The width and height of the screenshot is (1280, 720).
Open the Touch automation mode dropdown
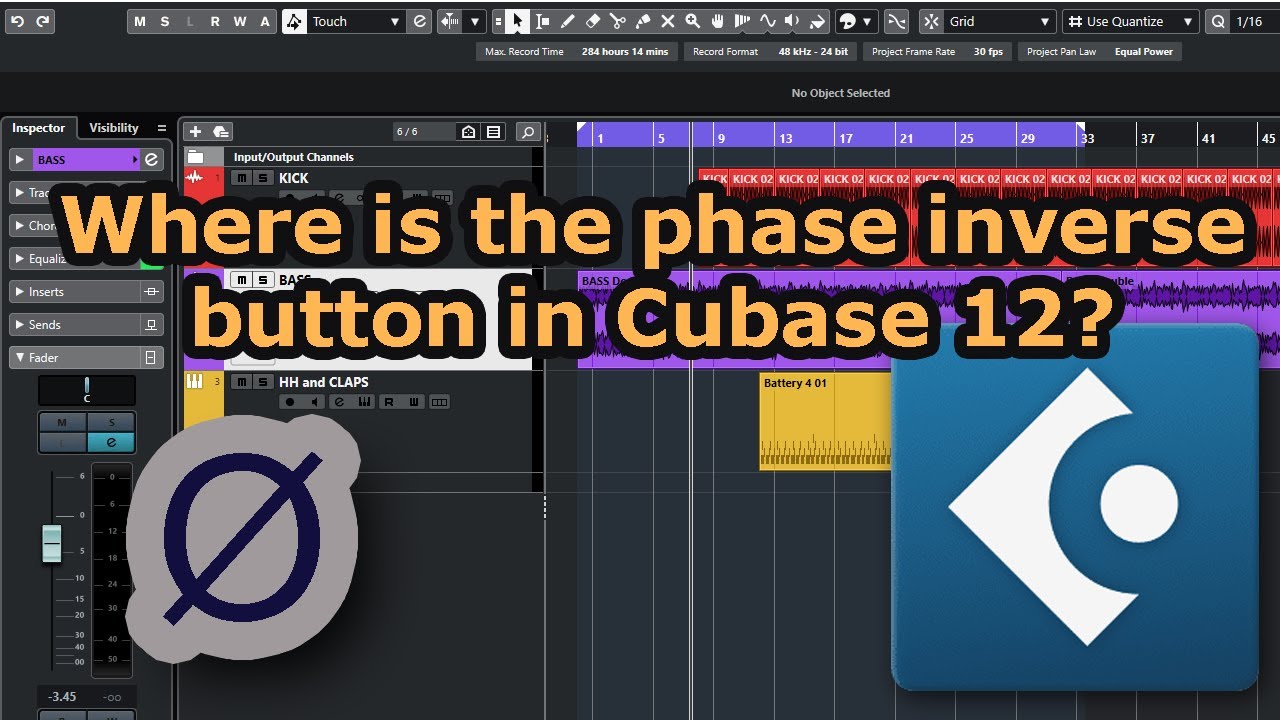tap(354, 21)
